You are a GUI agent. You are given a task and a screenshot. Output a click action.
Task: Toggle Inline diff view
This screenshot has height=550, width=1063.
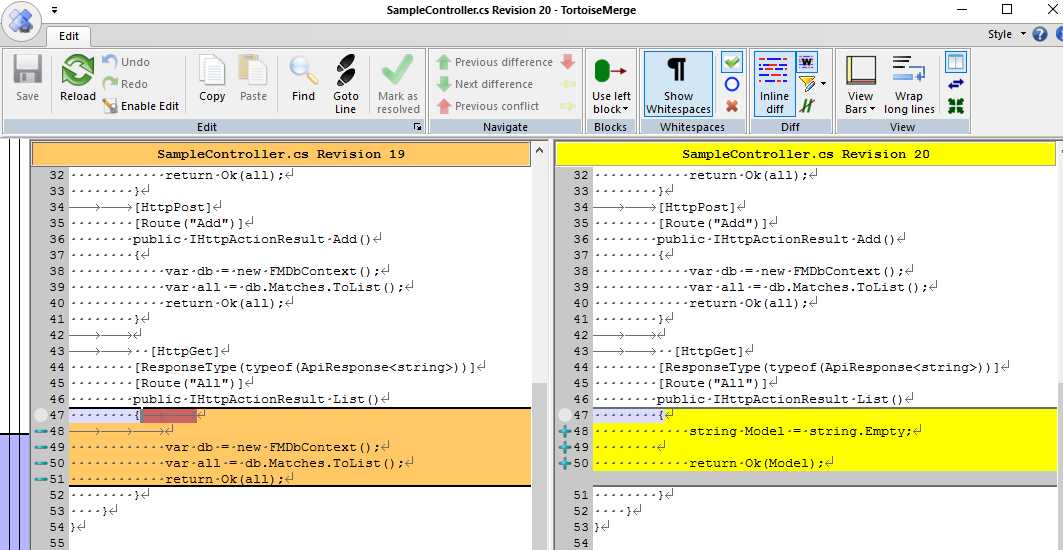click(x=774, y=84)
